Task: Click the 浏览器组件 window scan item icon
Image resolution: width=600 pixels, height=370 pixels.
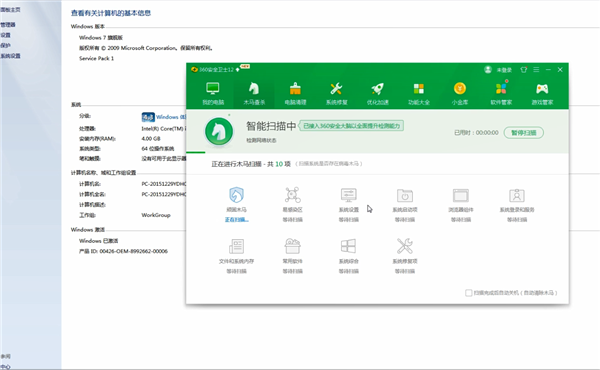Action: [461, 195]
